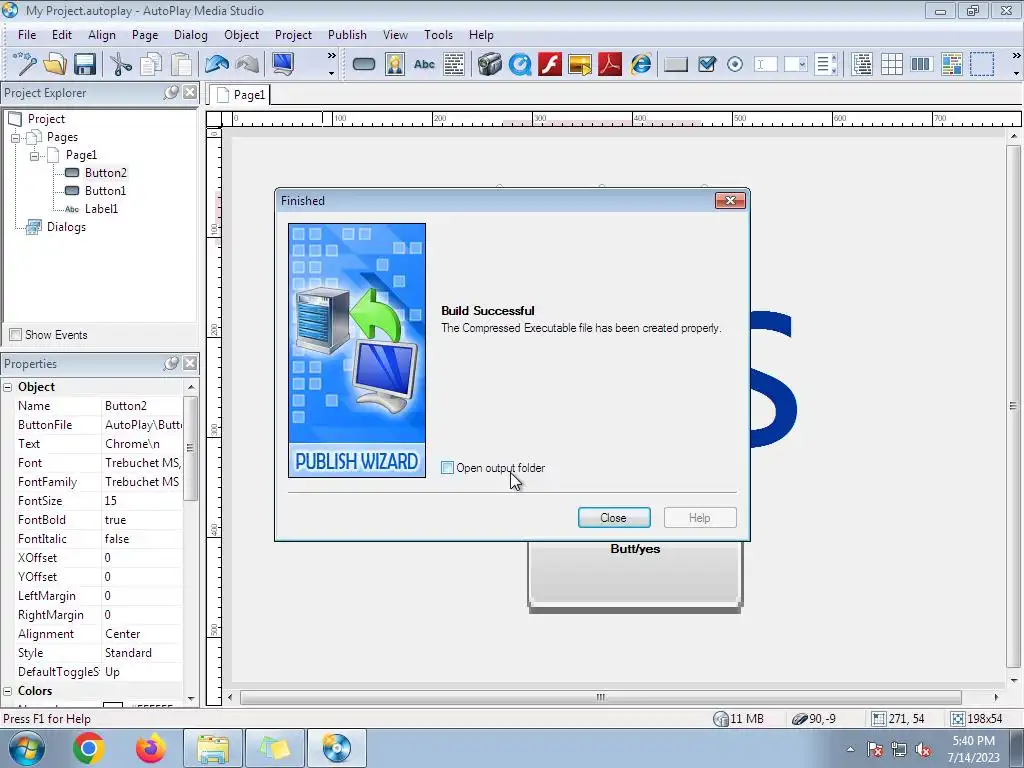1024x768 pixels.
Task: Switch to the Page1 tab
Action: [240, 95]
